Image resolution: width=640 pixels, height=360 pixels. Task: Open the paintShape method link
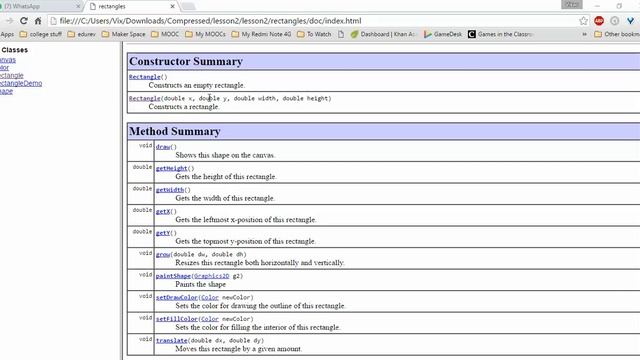(x=173, y=276)
